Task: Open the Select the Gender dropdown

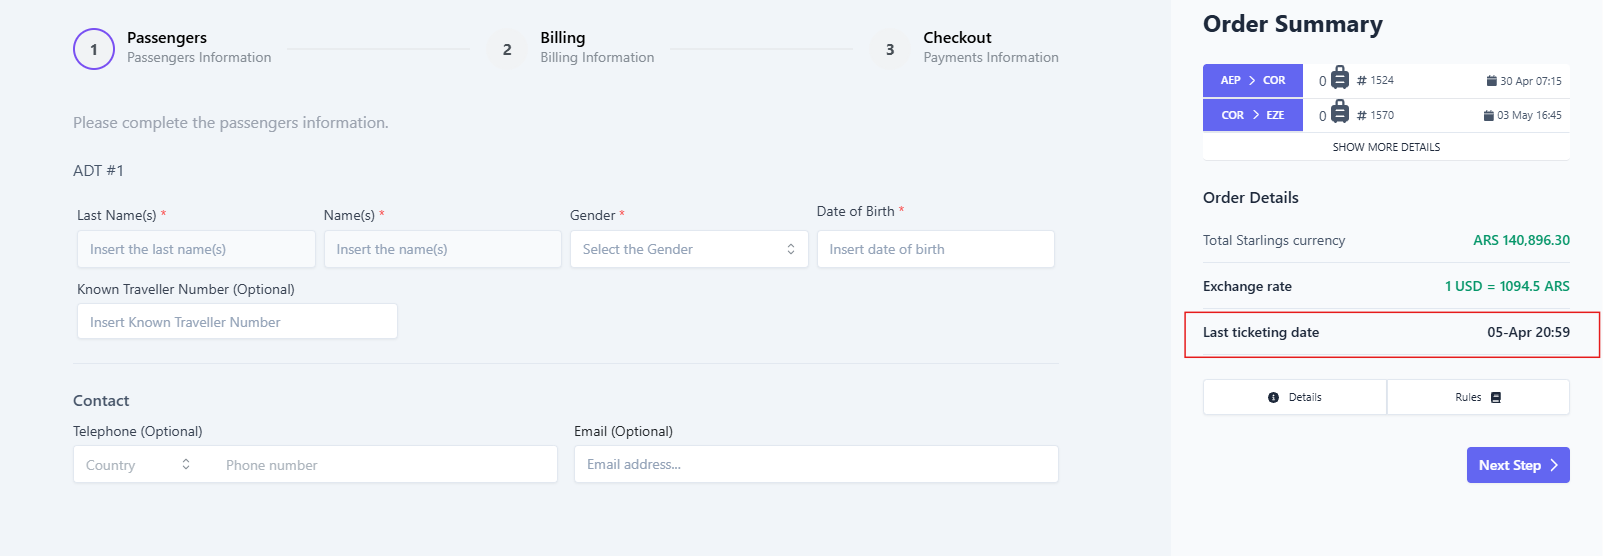Action: [x=689, y=249]
